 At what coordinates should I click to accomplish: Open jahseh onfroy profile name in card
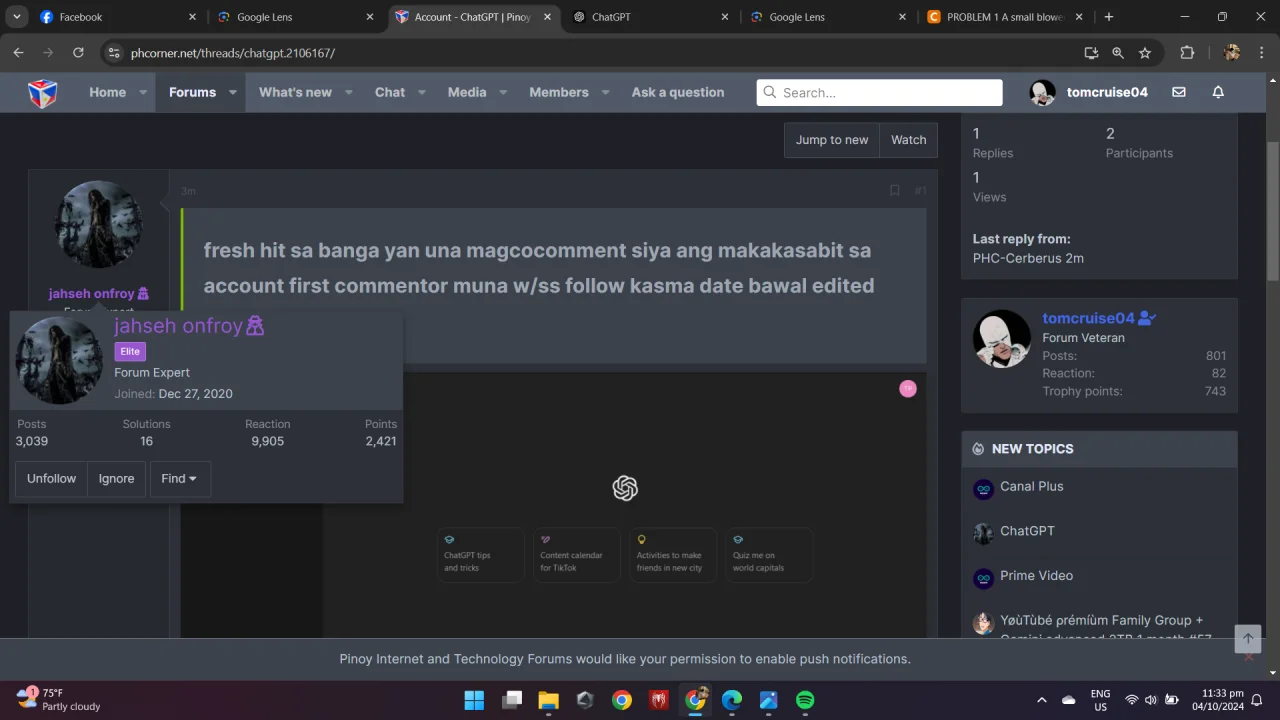[x=178, y=326]
